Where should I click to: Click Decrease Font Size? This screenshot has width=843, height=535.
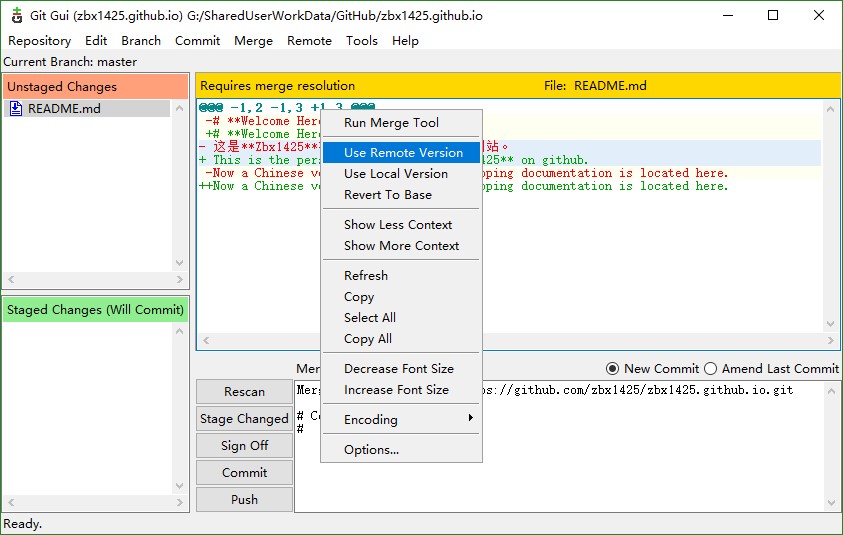tap(401, 369)
